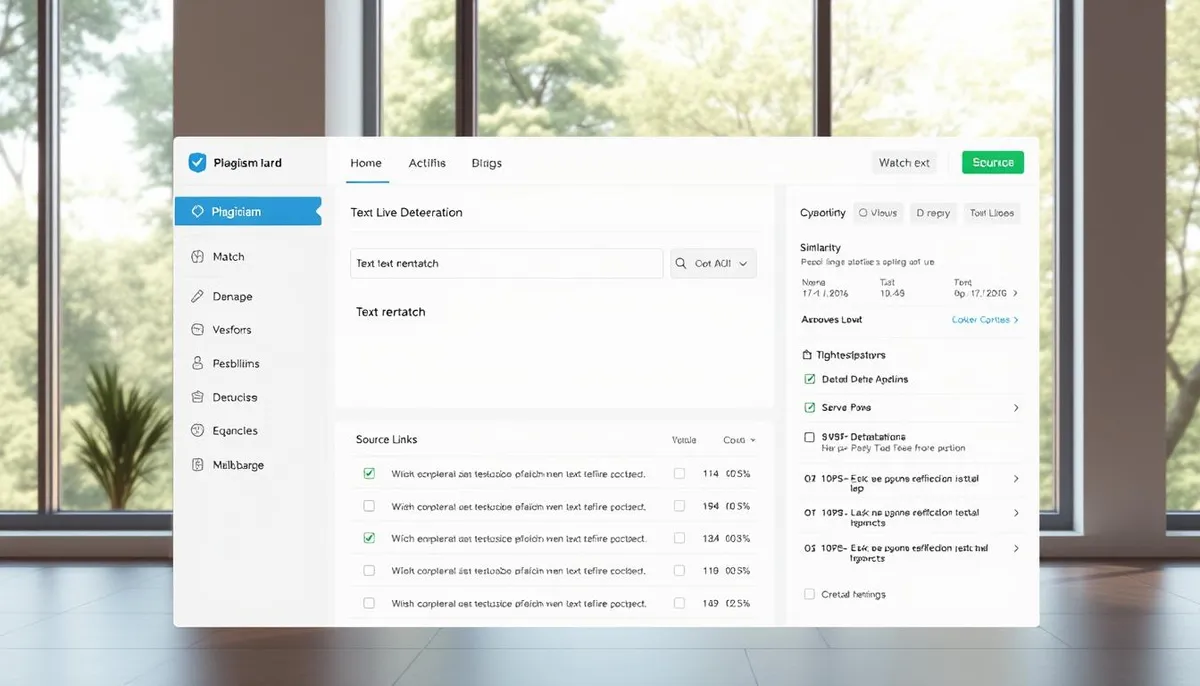Uncheck the Serve Pone checkbox

pyautogui.click(x=810, y=408)
